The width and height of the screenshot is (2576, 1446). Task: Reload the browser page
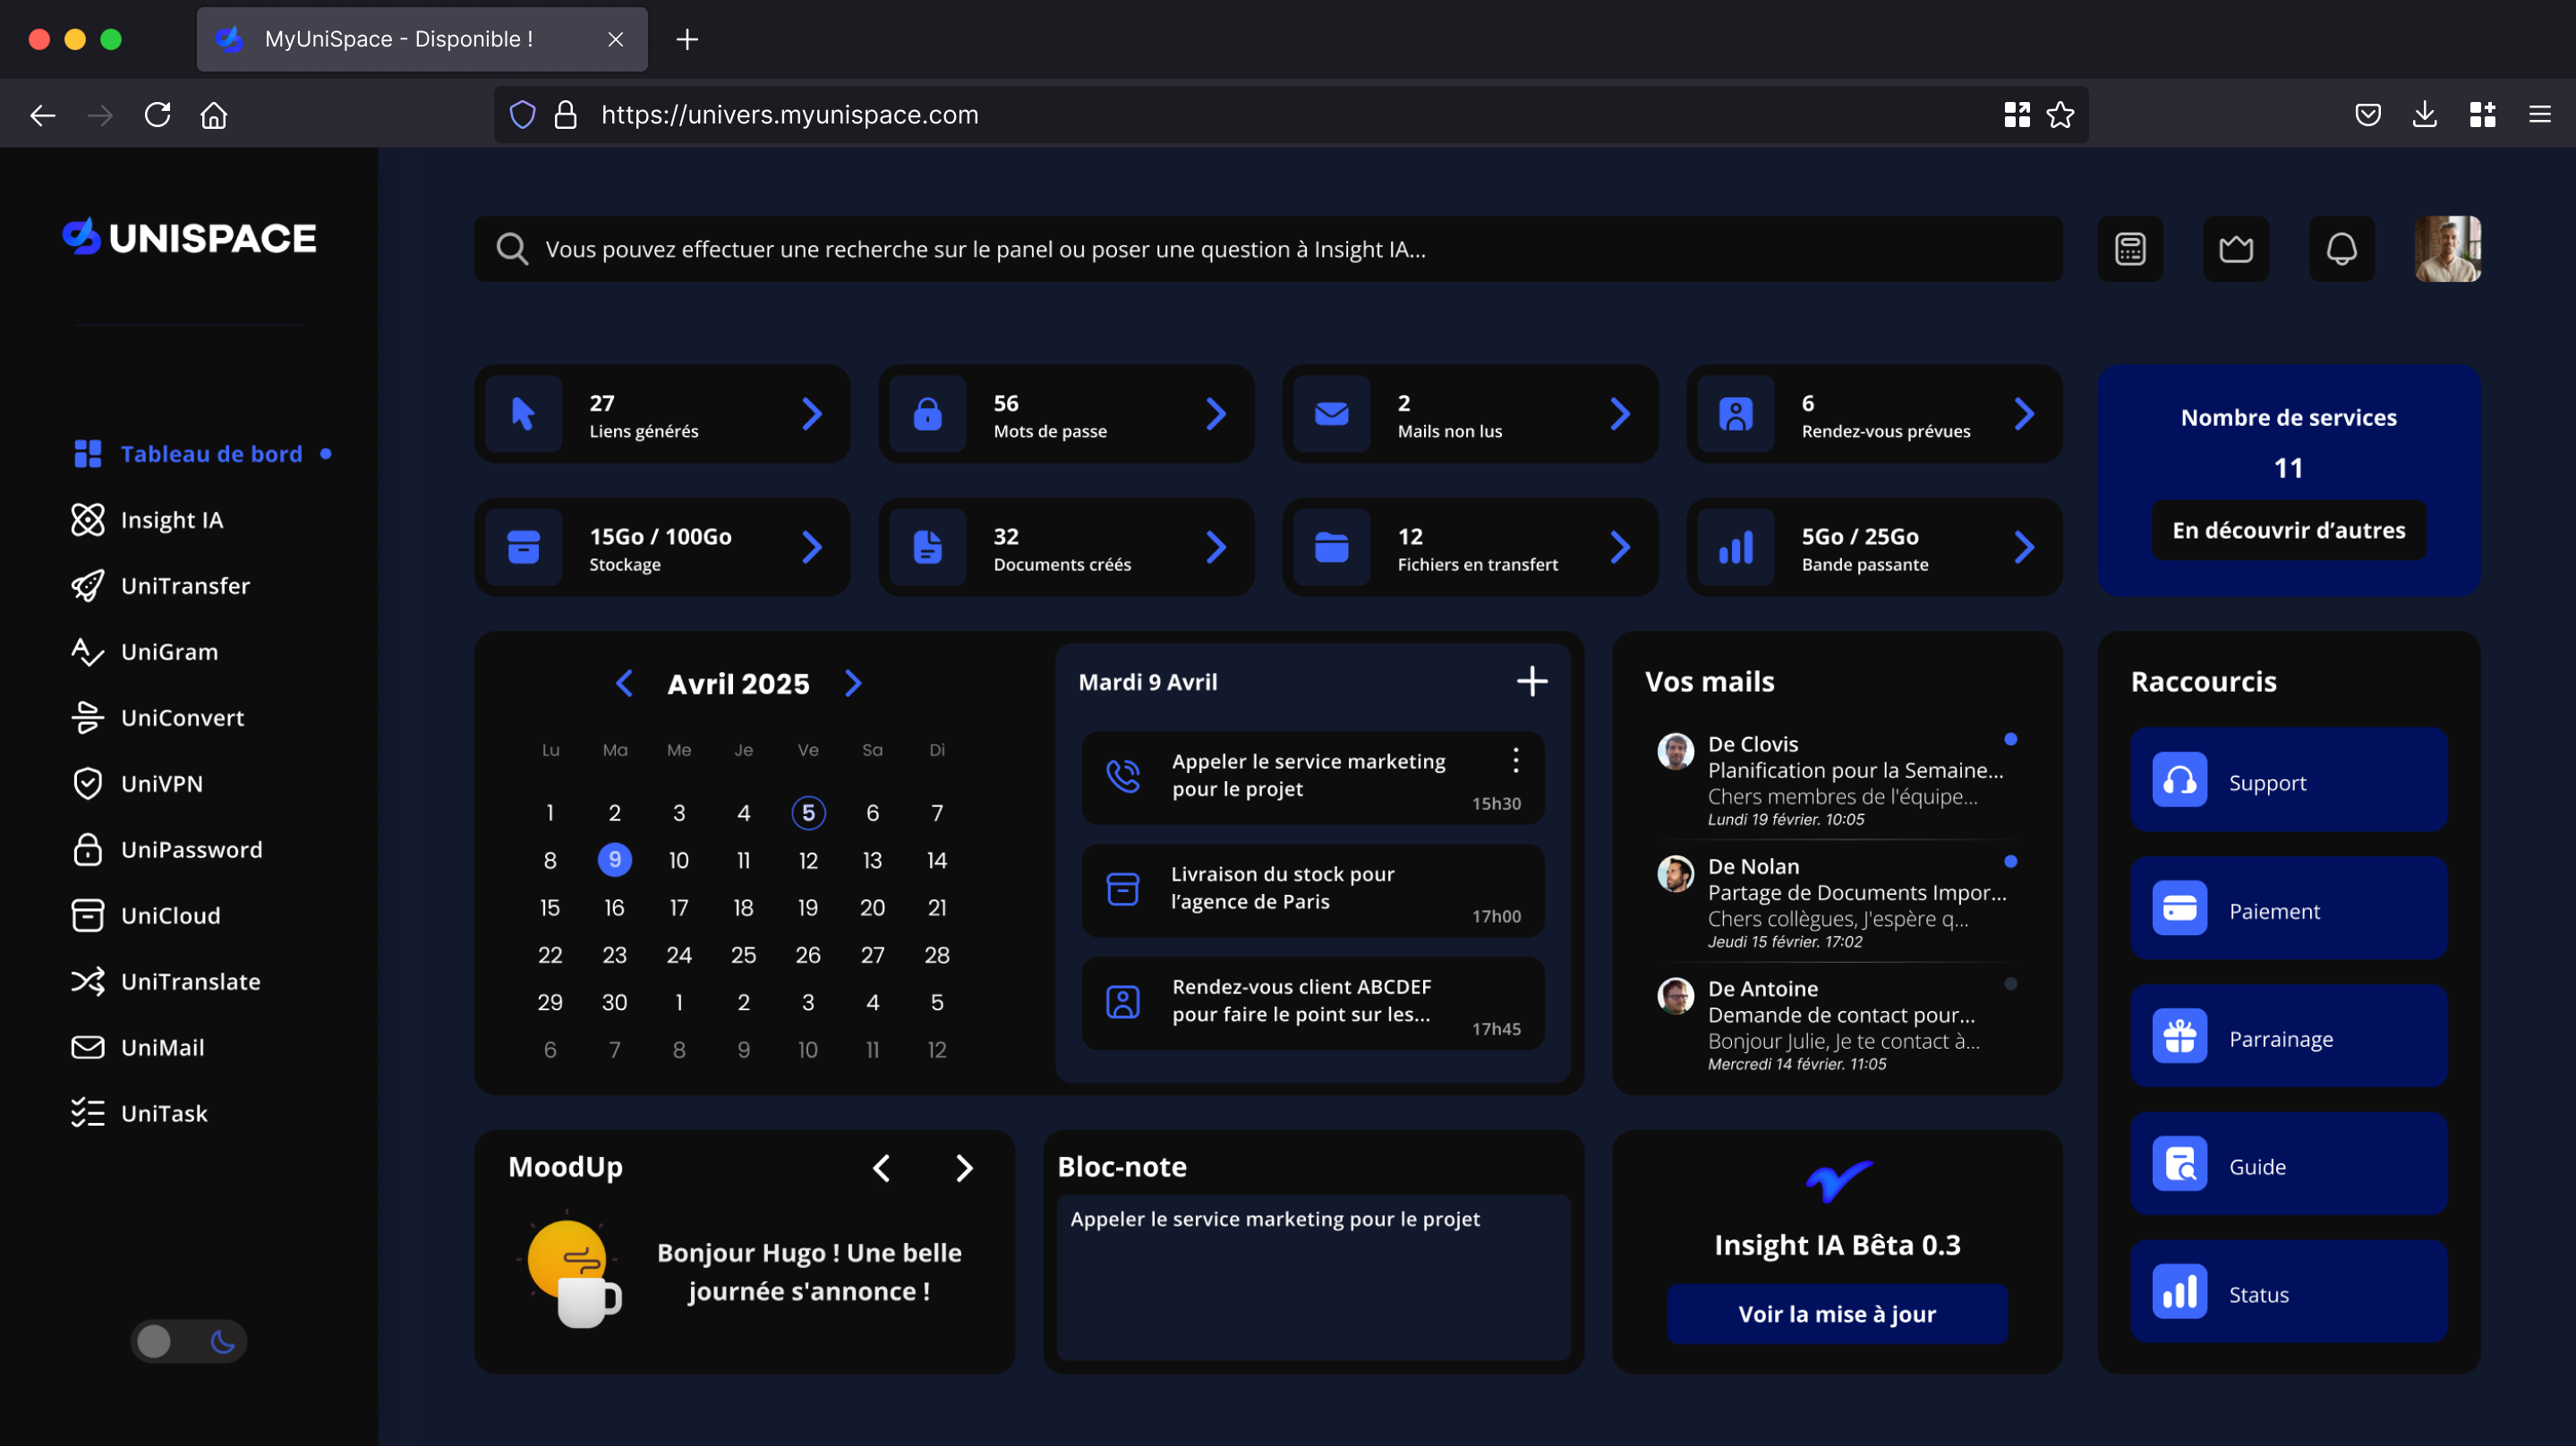point(157,115)
